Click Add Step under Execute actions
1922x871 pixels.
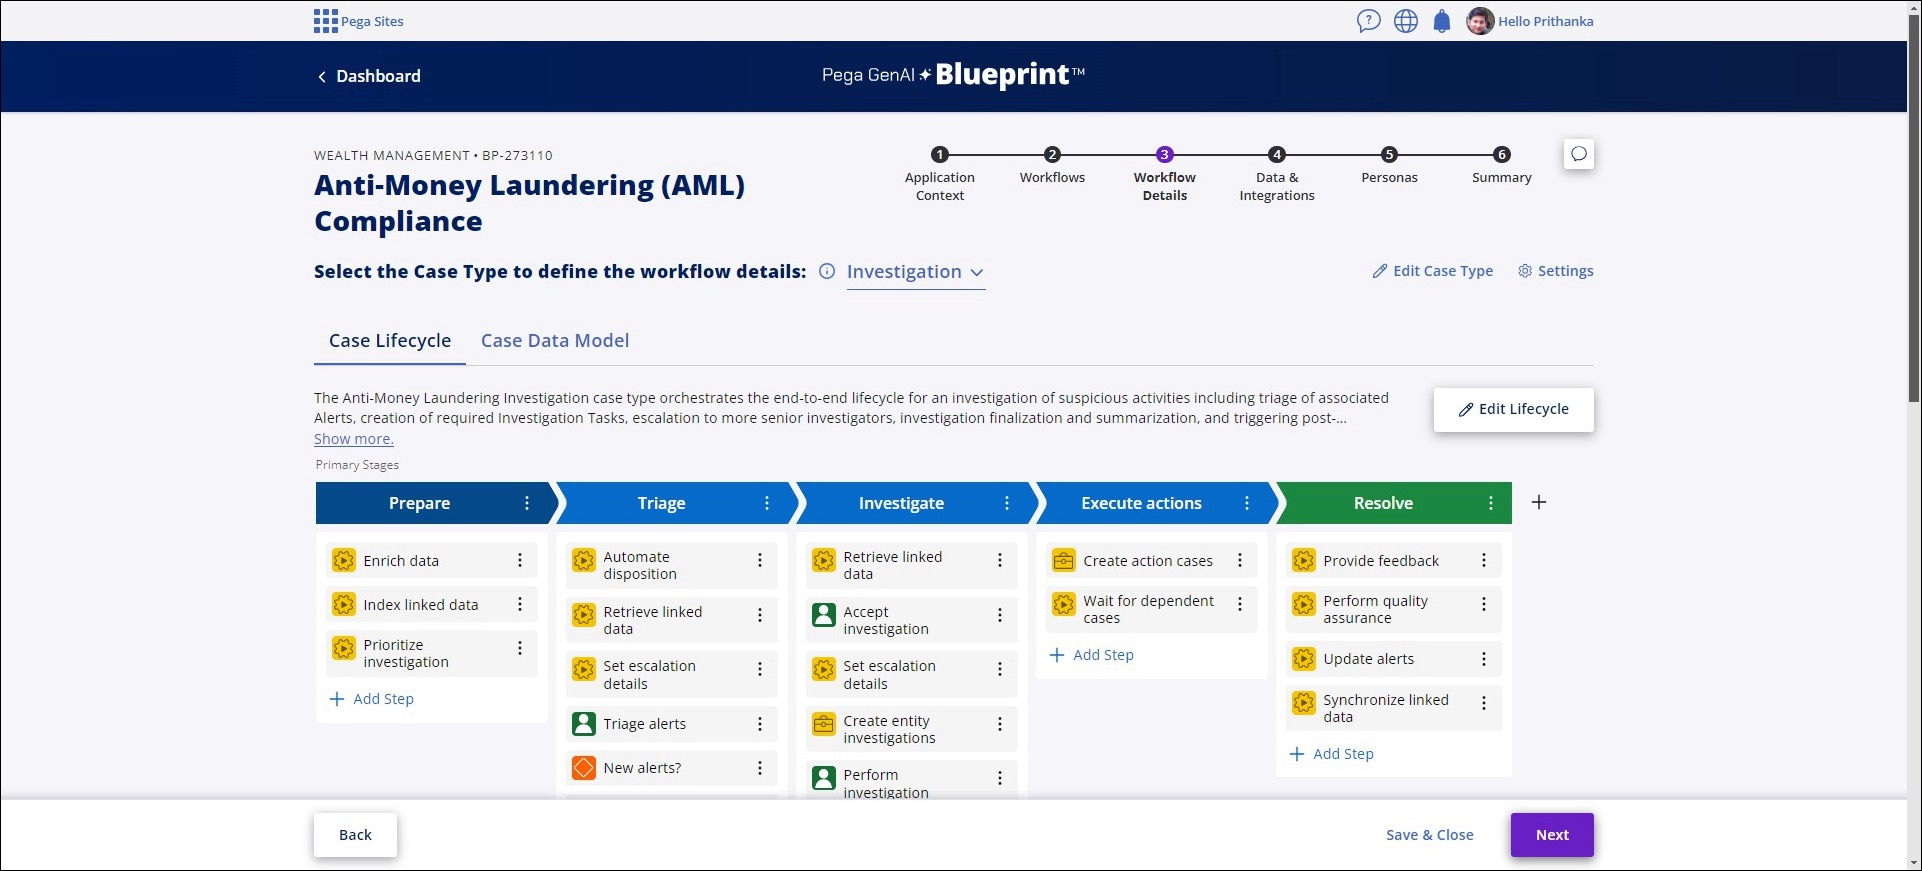[1092, 655]
